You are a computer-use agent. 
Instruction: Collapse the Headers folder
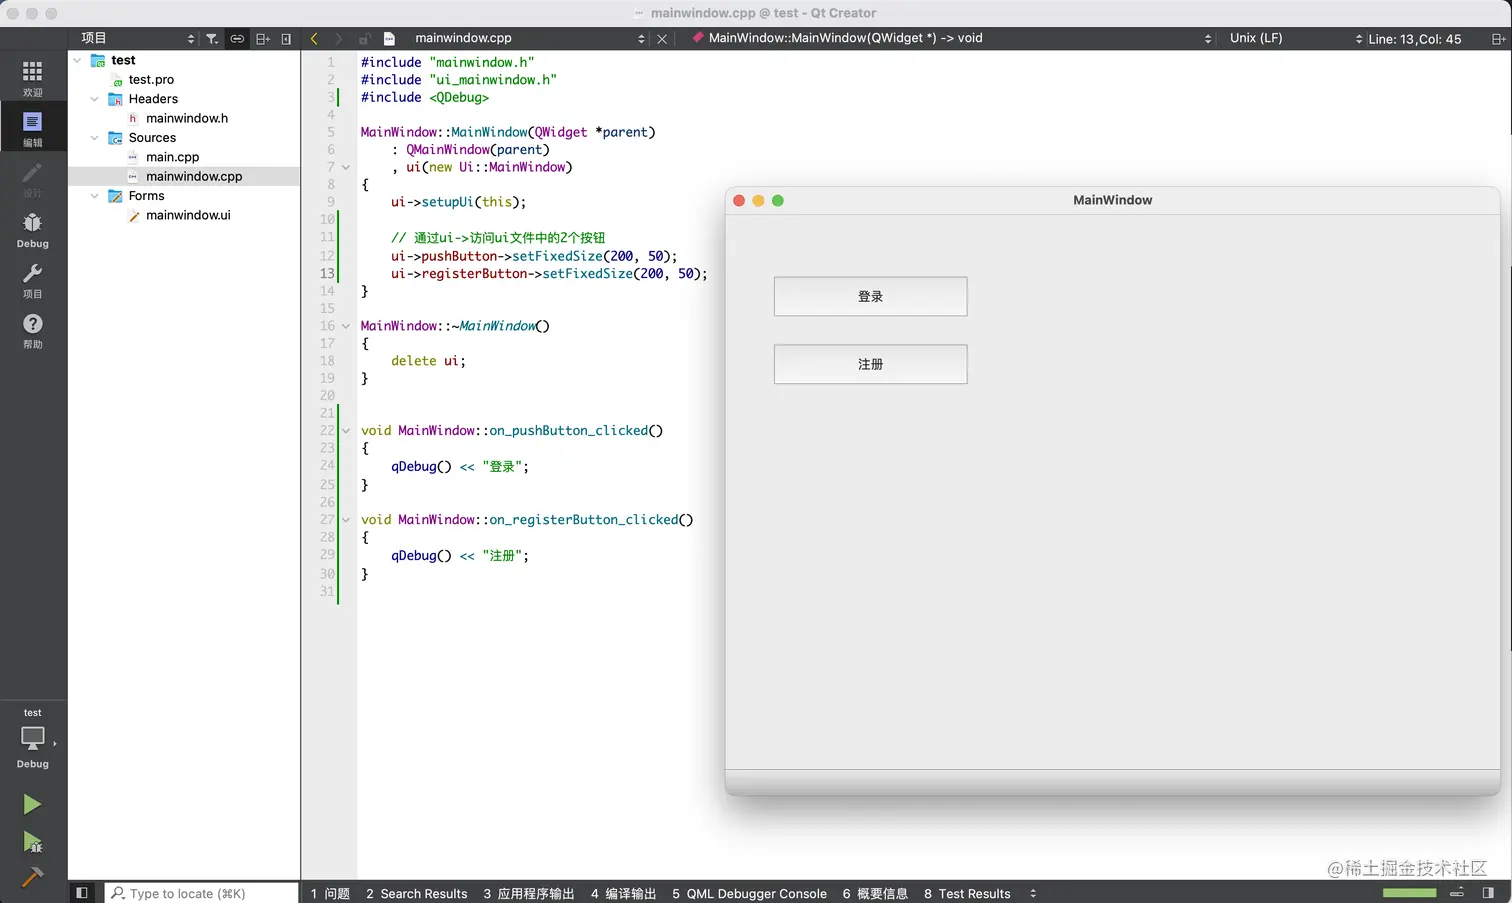tap(95, 99)
